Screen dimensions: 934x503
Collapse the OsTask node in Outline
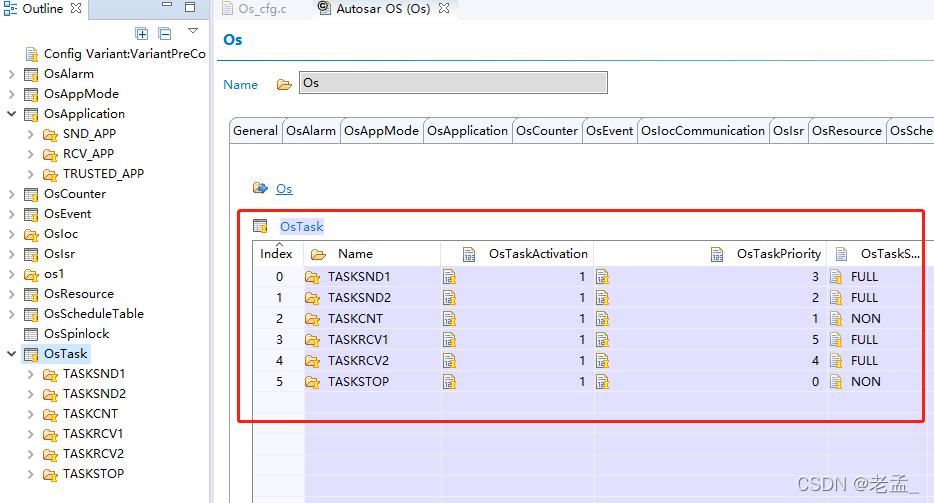[x=11, y=354]
